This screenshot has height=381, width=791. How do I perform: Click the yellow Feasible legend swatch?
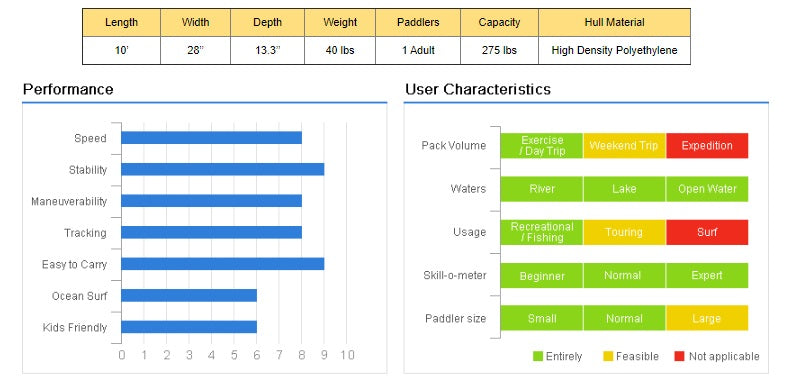[608, 356]
